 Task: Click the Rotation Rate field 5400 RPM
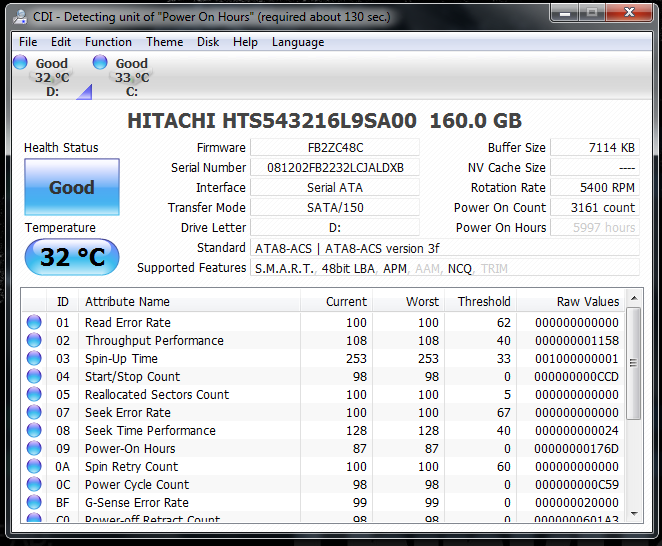click(595, 187)
